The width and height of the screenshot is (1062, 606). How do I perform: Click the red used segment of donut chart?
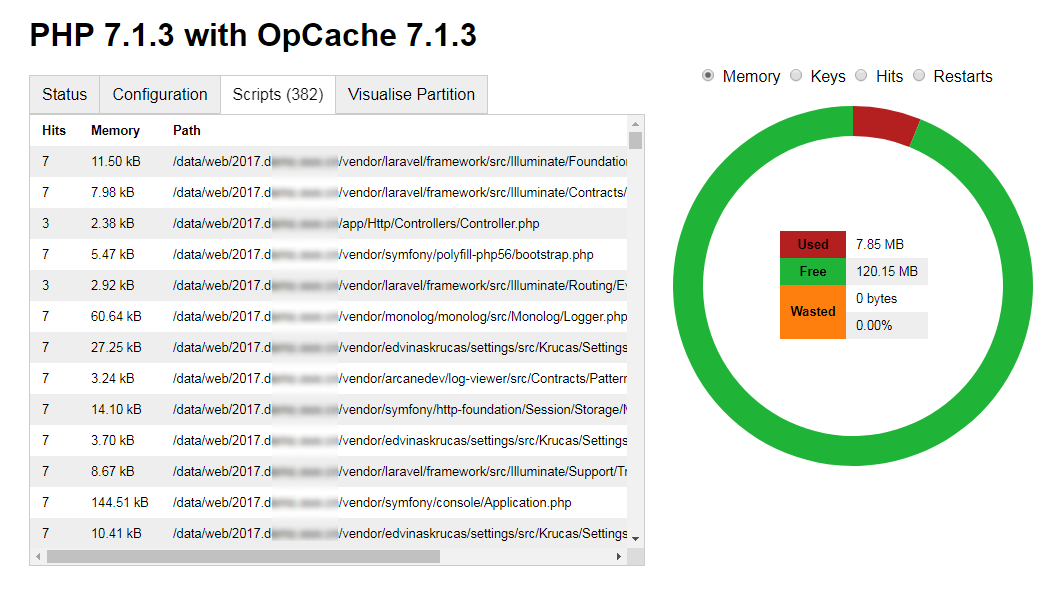[x=884, y=125]
